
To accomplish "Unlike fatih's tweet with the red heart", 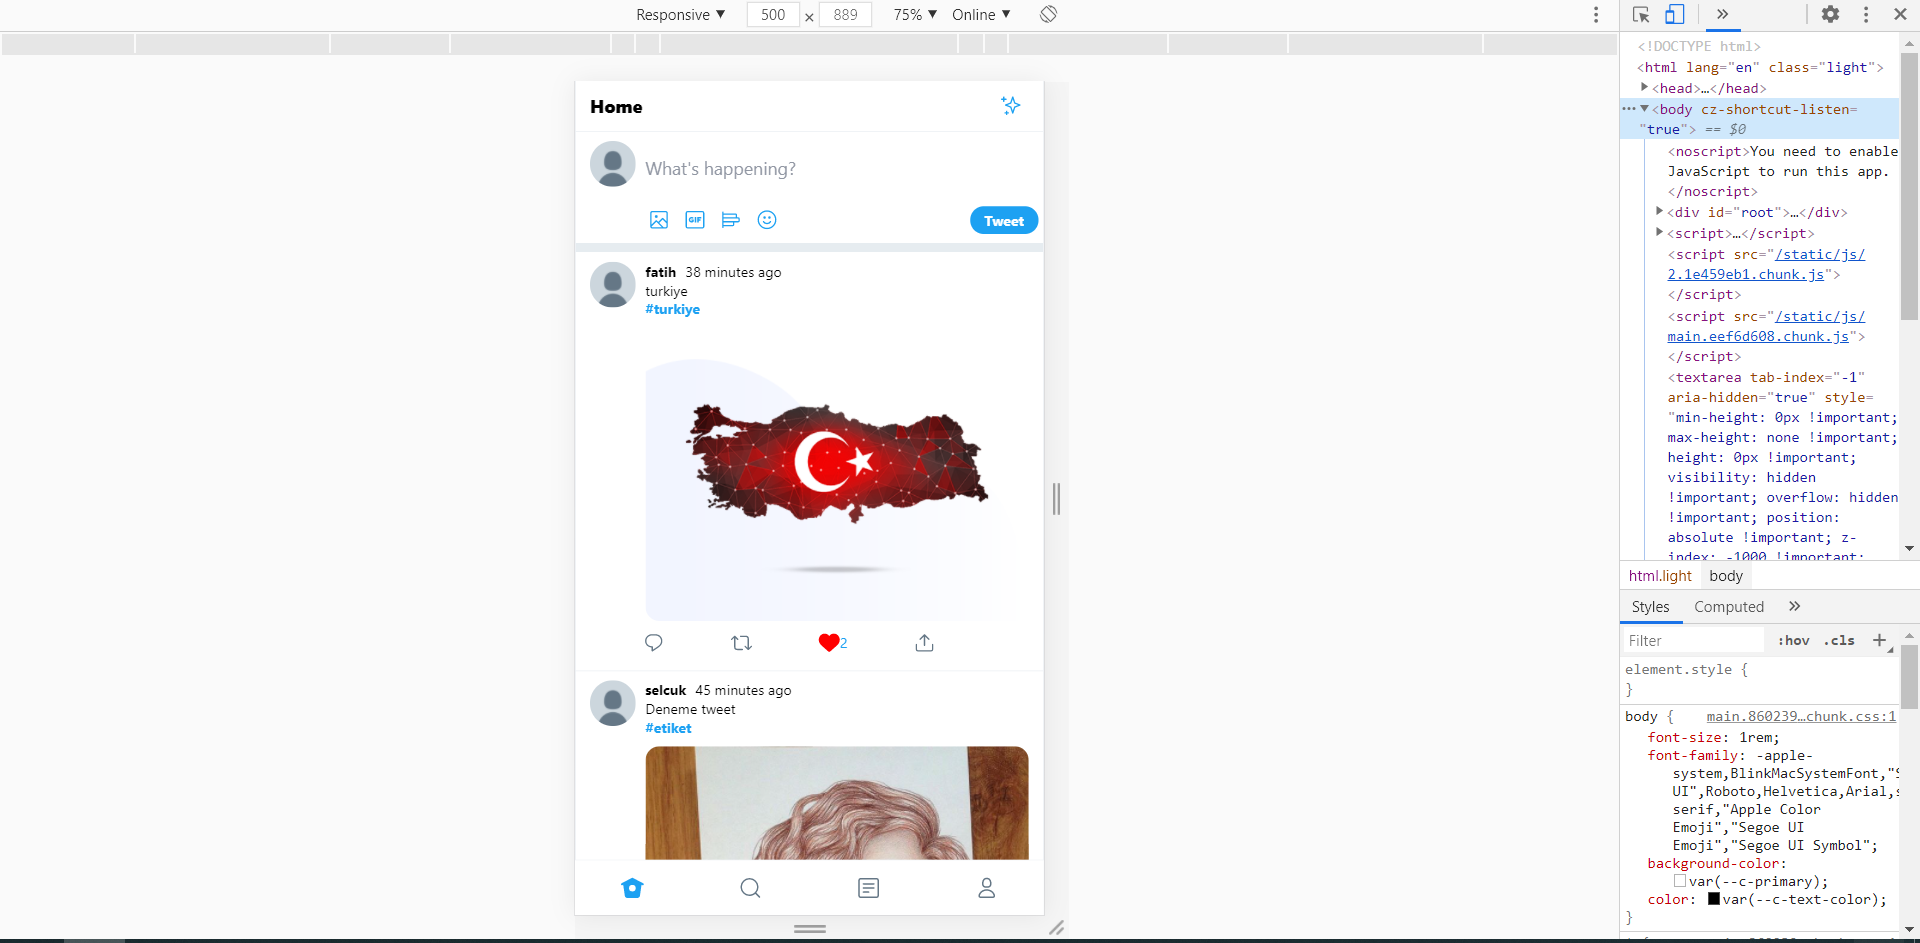I will pos(829,643).
